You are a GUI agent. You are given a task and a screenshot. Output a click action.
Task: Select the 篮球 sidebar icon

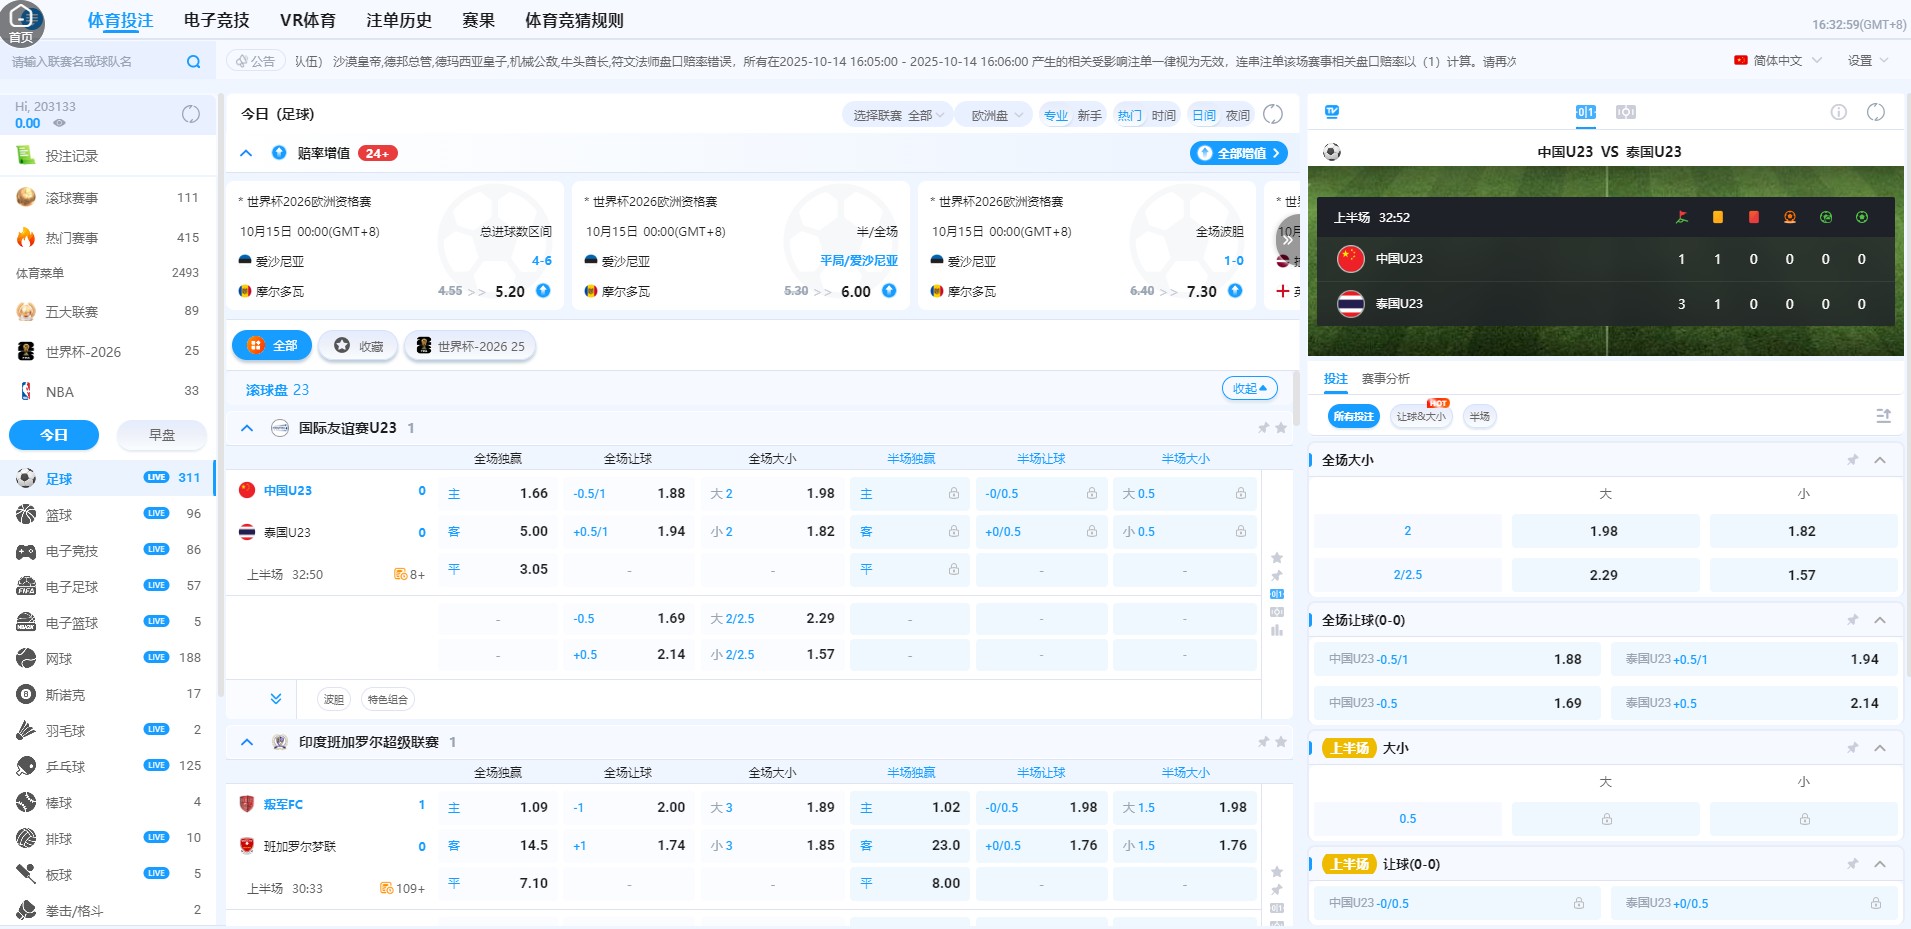tap(27, 514)
